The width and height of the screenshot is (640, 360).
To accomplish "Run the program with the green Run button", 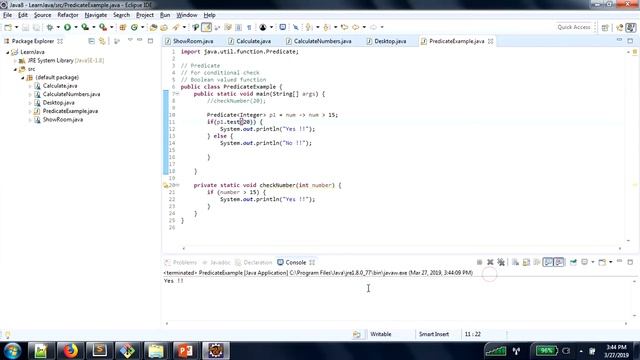I will tap(67, 27).
